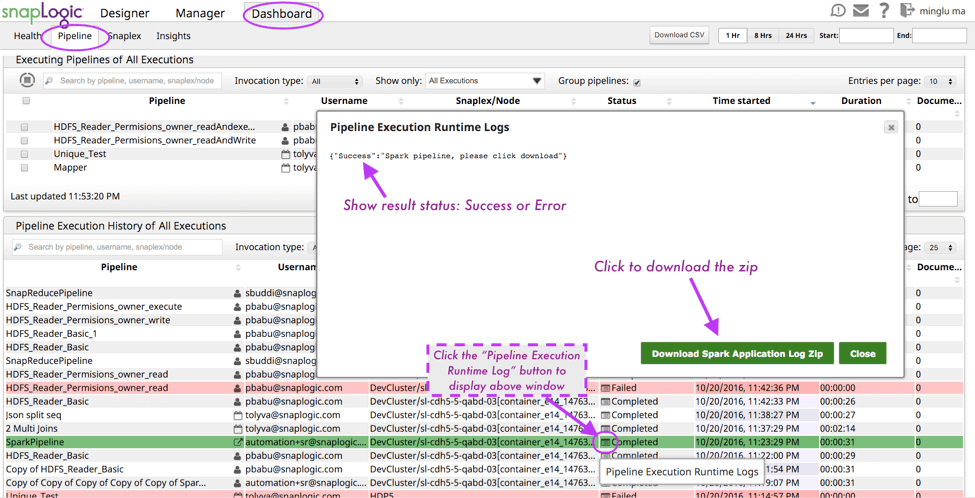Open runtime log icon for 2 Multi Joins row
The image size is (975, 498).
tap(605, 429)
